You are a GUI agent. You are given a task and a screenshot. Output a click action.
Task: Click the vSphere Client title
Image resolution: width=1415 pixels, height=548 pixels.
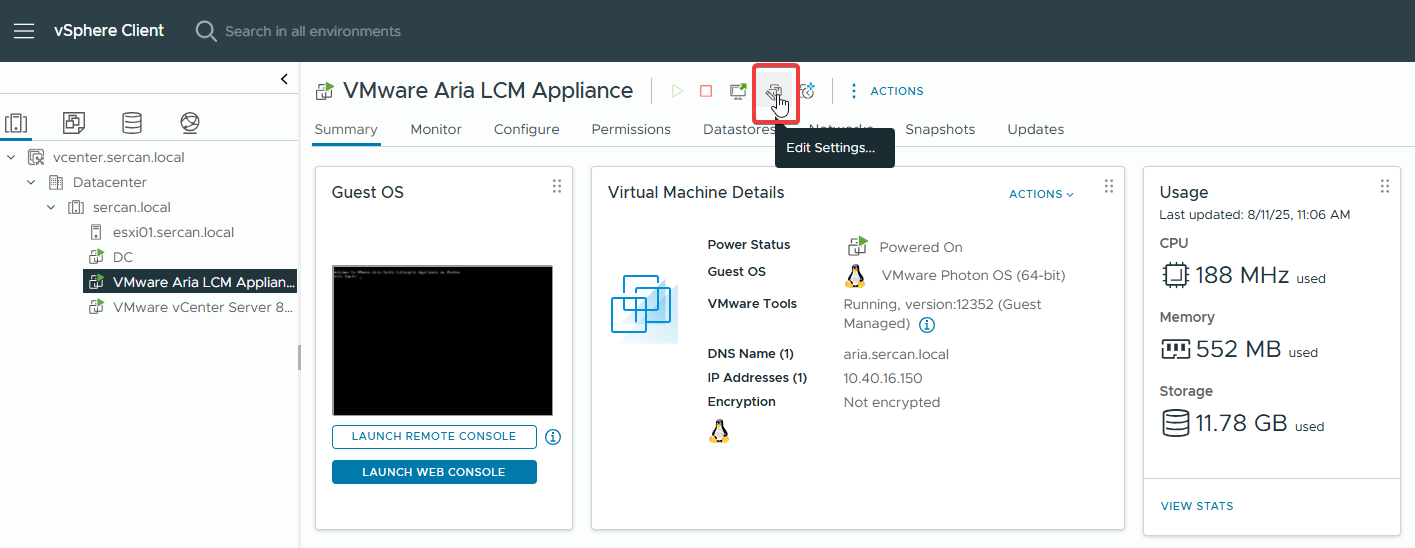click(x=109, y=30)
